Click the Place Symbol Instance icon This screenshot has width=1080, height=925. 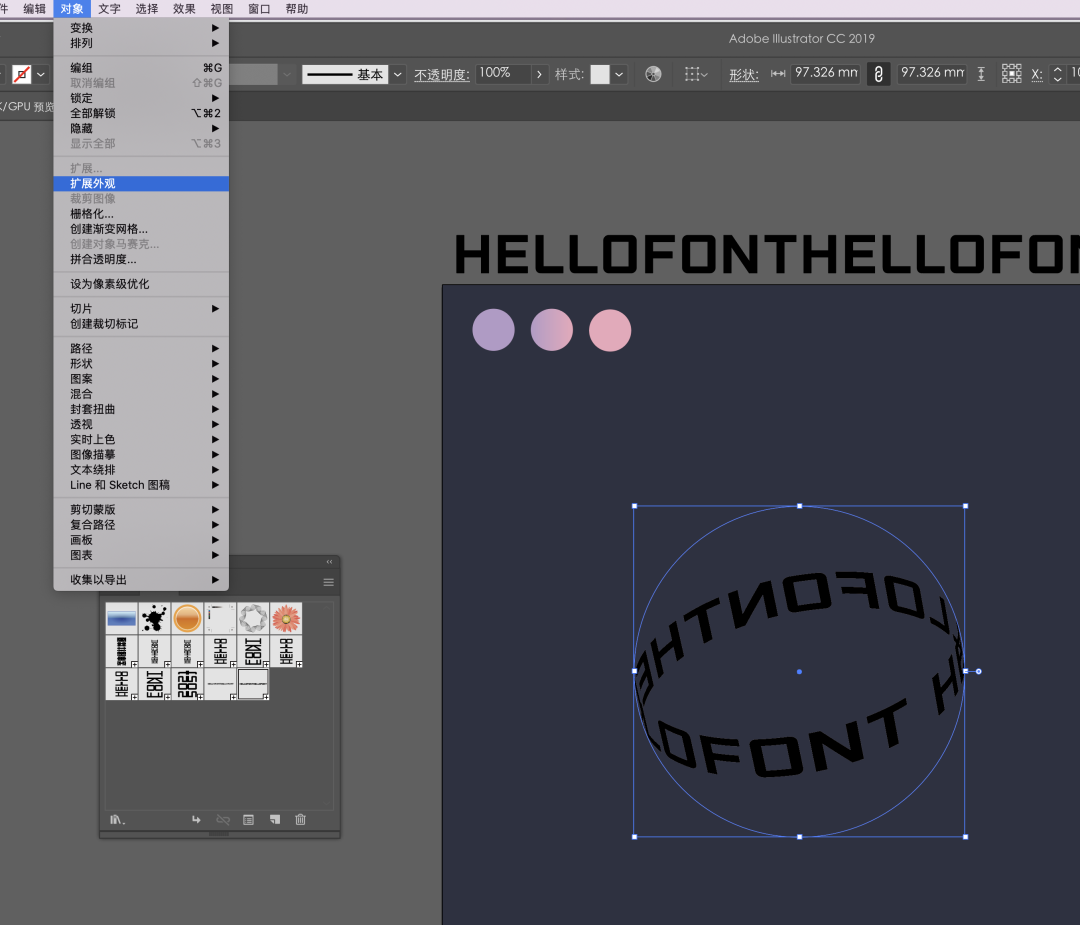tap(196, 820)
